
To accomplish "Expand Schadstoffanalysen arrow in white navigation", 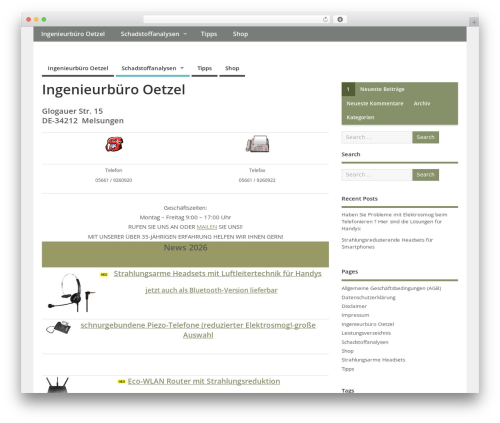I will (x=182, y=68).
